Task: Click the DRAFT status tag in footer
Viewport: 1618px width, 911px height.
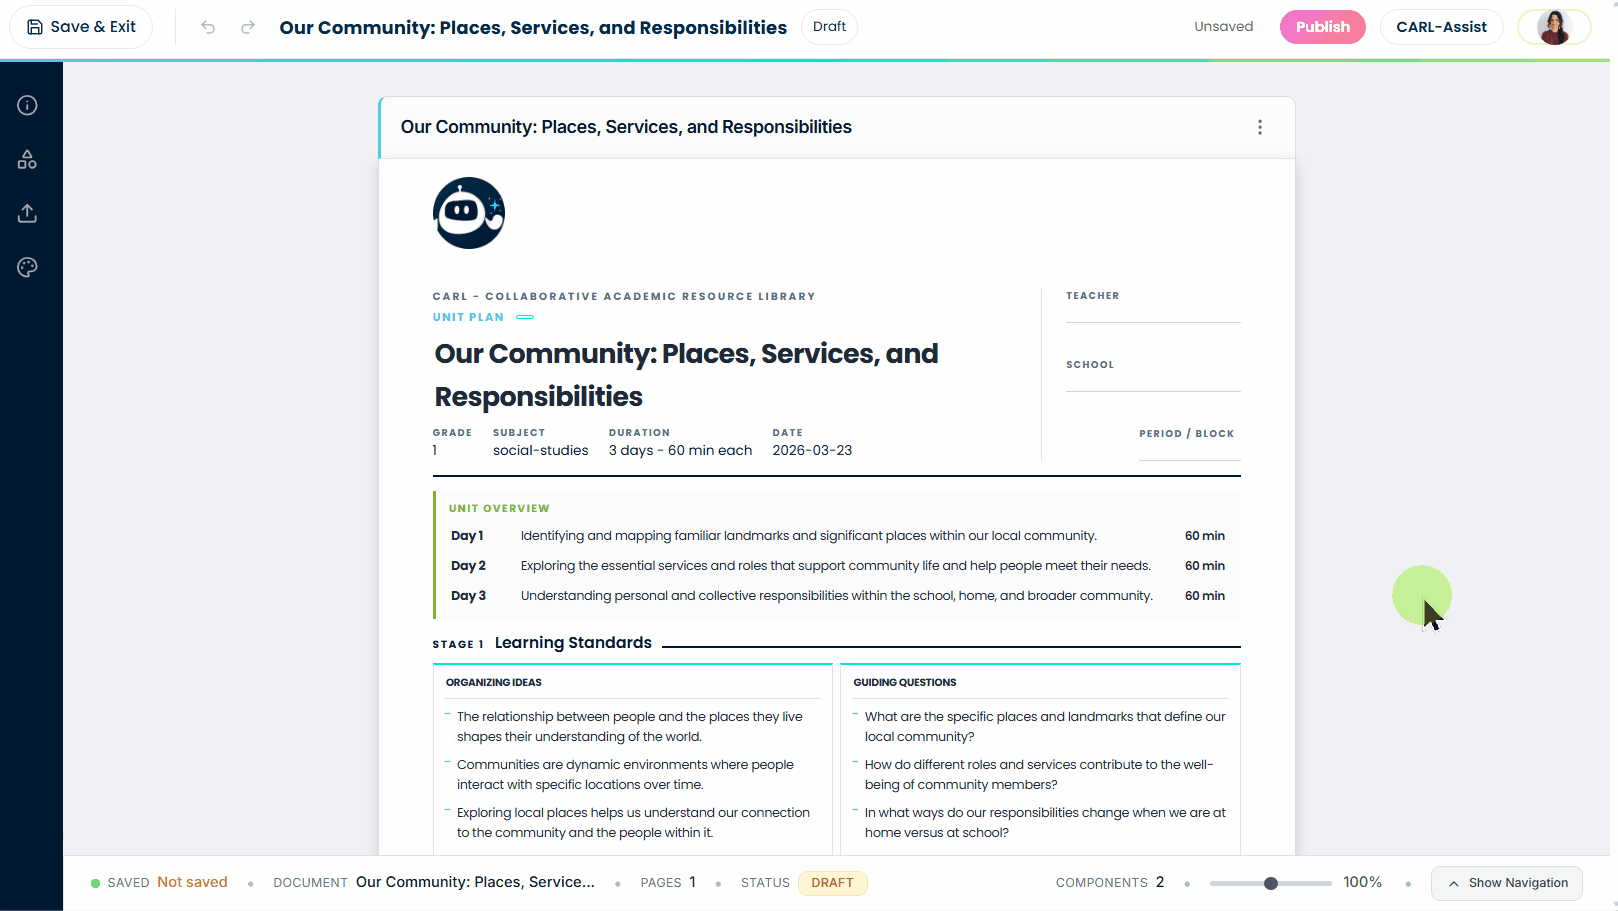Action: click(832, 883)
